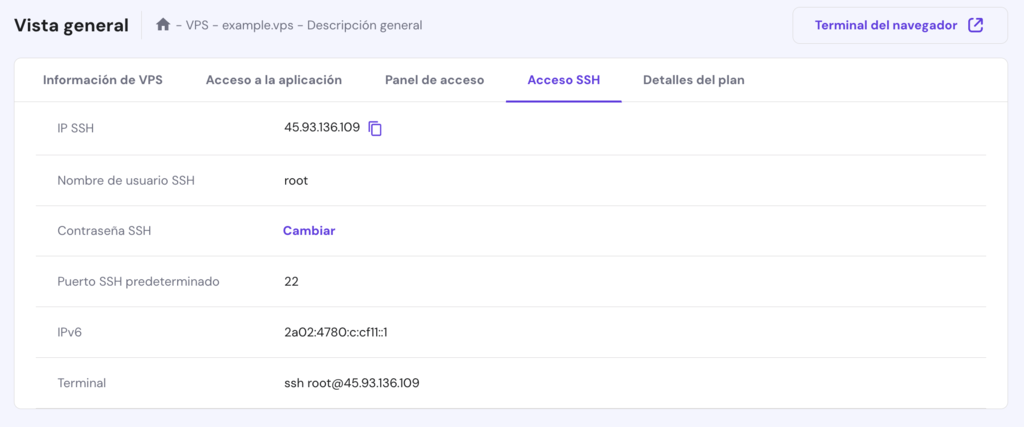Screen dimensions: 1024x427
Task: Click the VPS breadcrumb item
Action: click(199, 25)
